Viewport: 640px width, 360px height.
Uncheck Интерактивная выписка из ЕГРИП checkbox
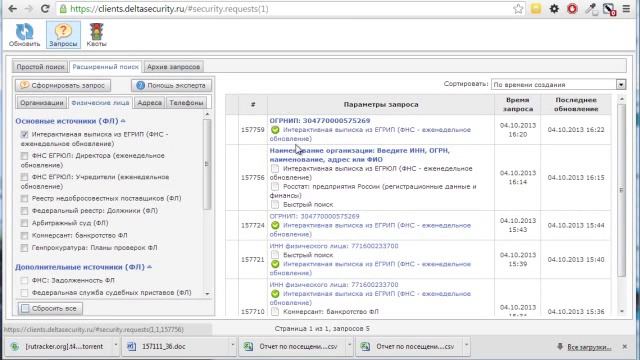click(x=24, y=134)
